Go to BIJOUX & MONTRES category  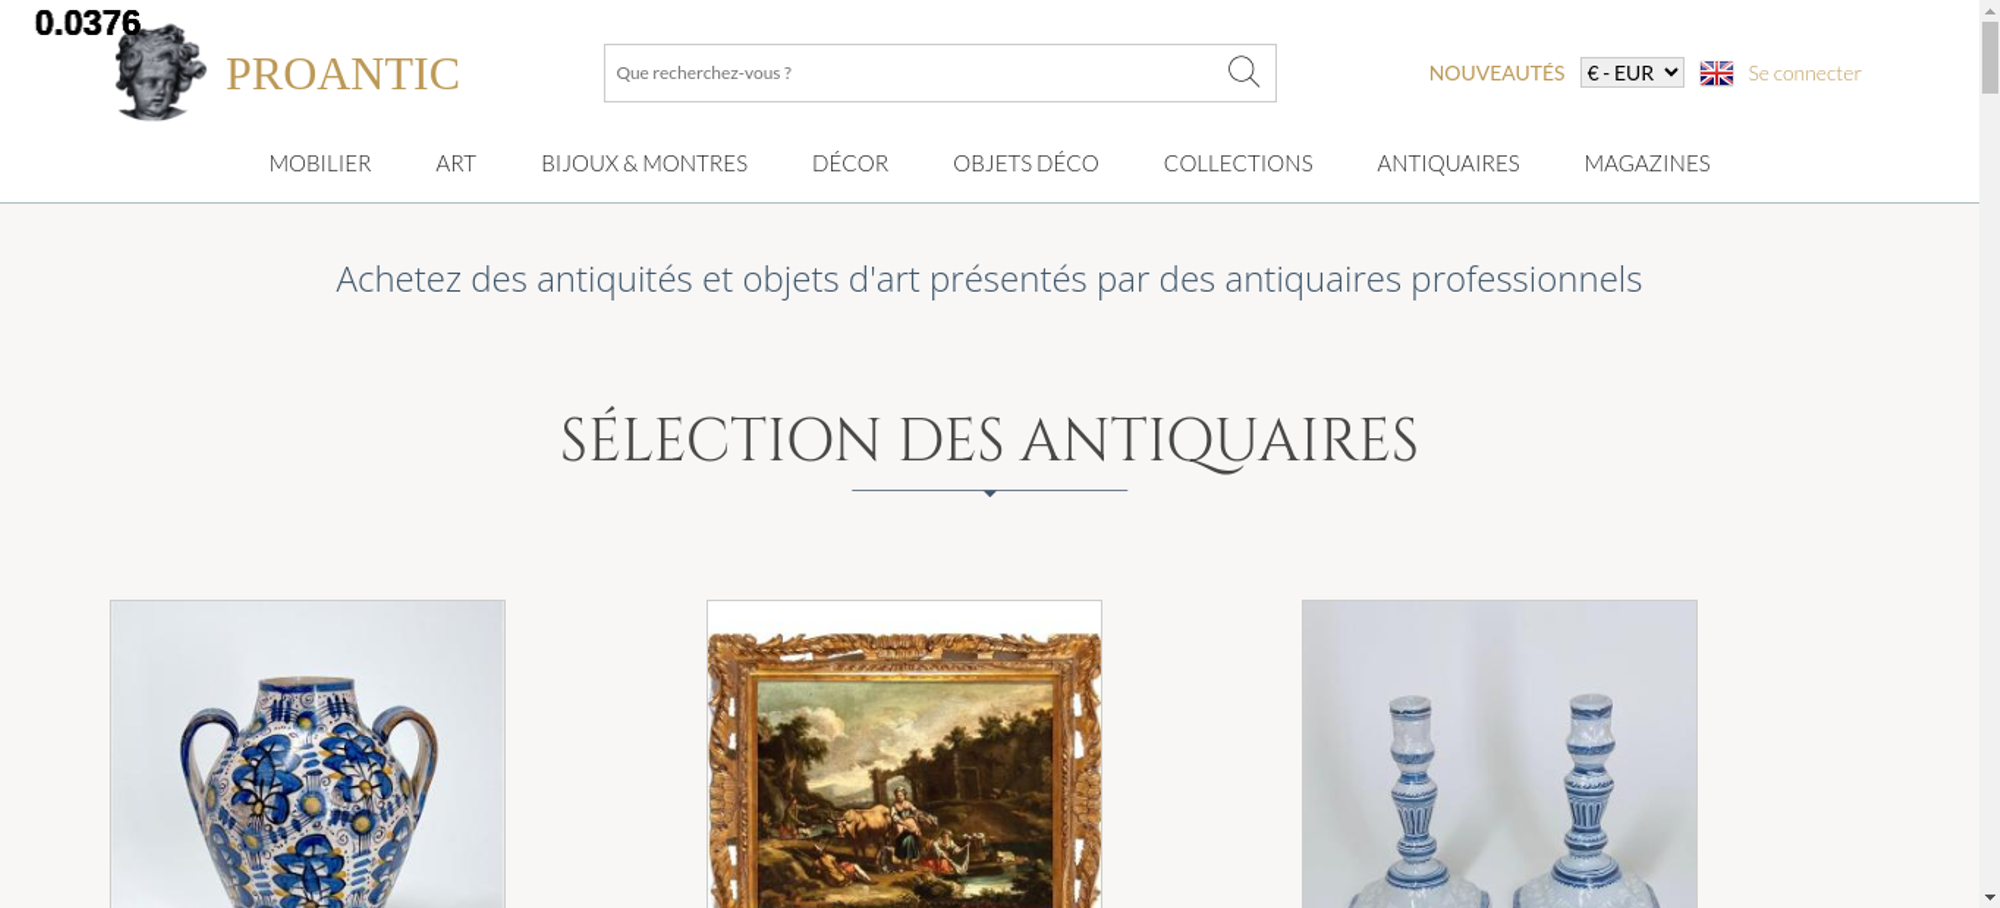pyautogui.click(x=644, y=163)
